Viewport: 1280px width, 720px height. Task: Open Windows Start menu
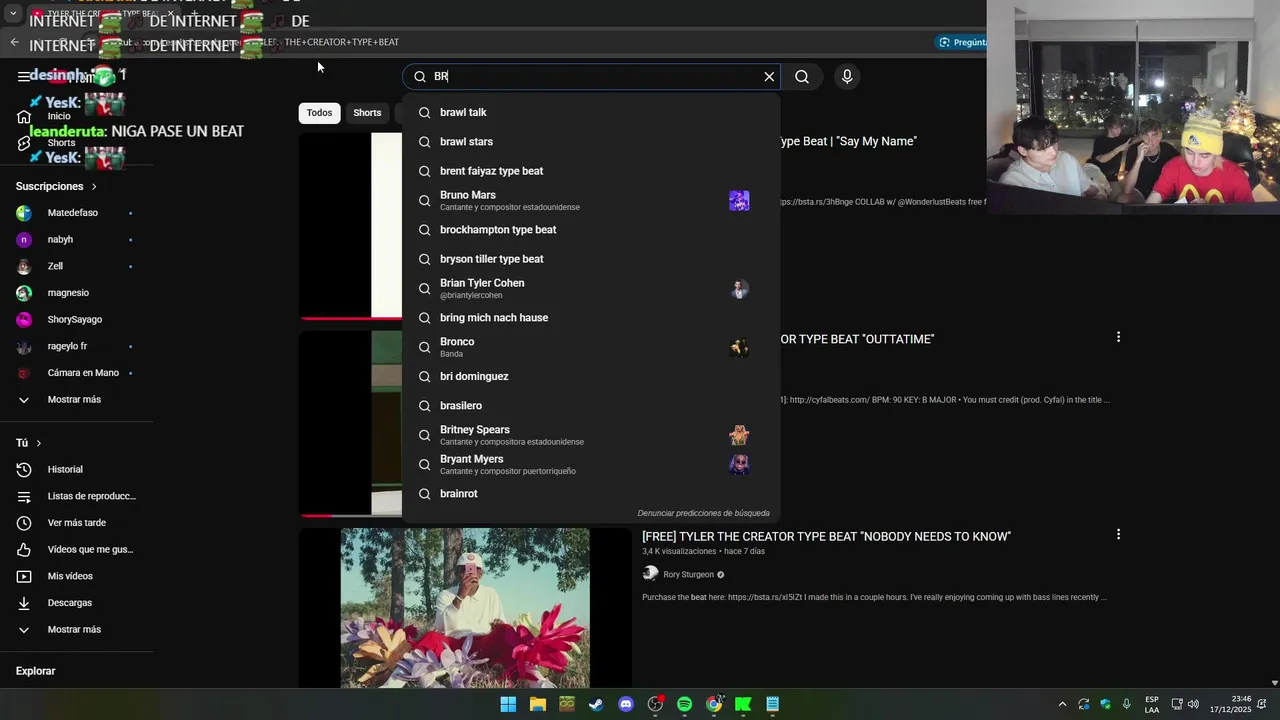pyautogui.click(x=508, y=704)
